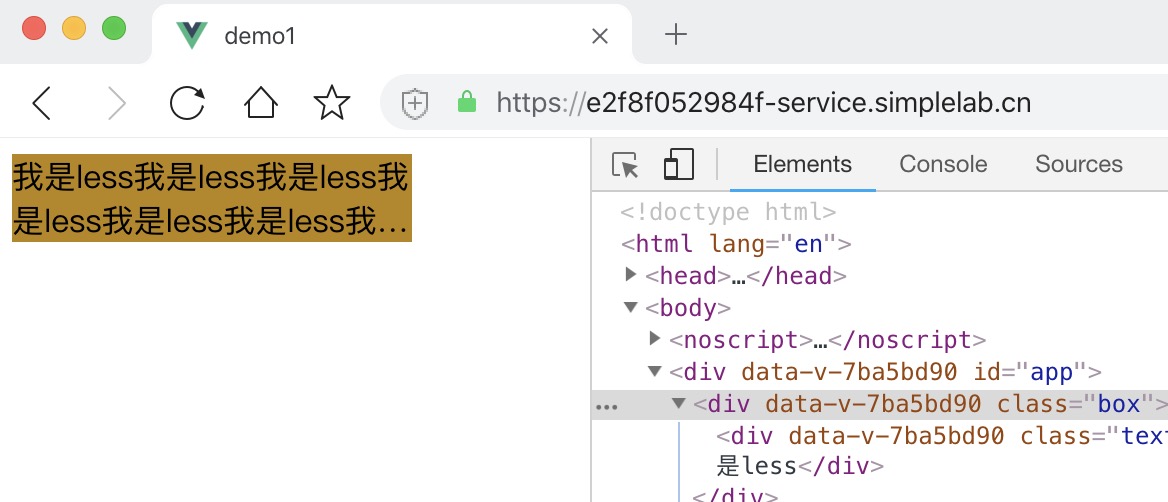Select the <!doctype html> line
This screenshot has width=1168, height=502.
(x=728, y=212)
